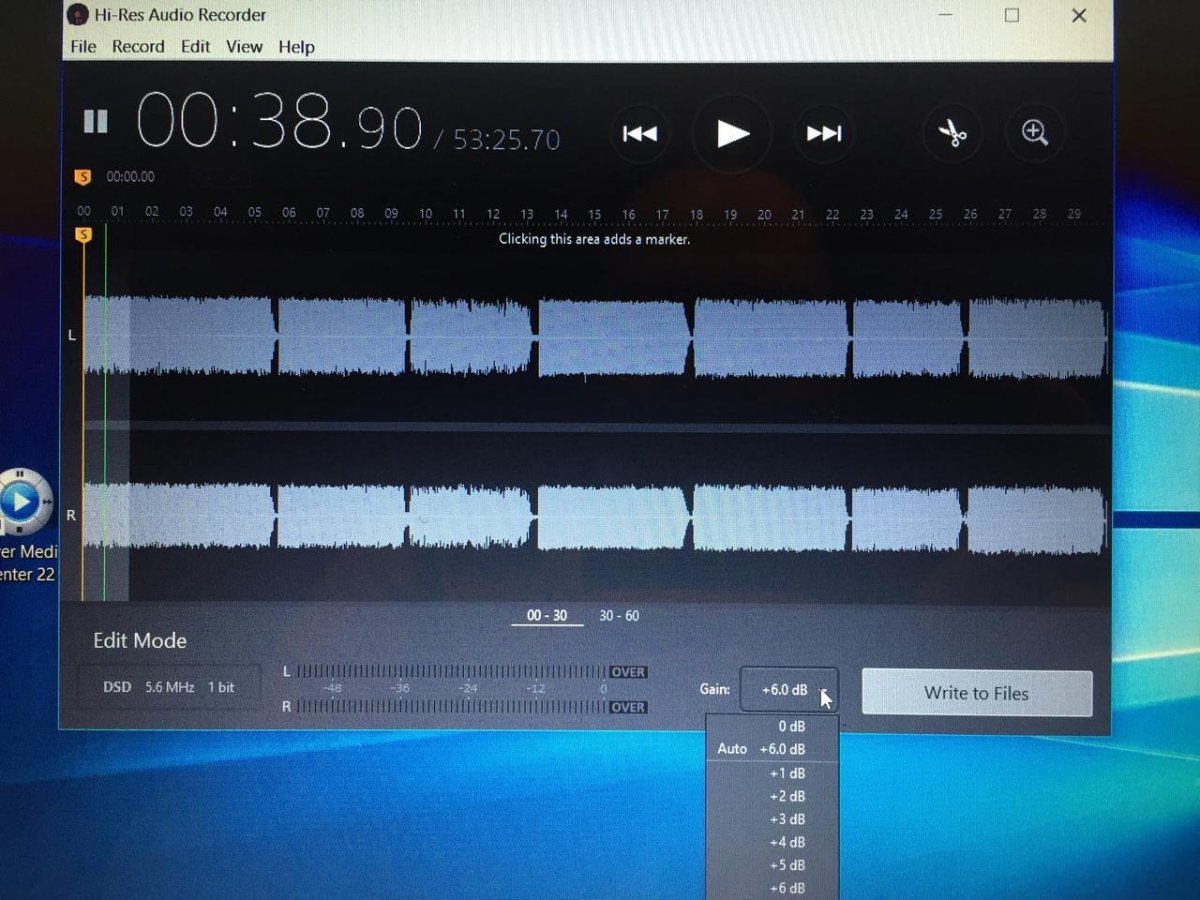Screen dimensions: 1200x900
Task: Skip to the next track marker
Action: pos(824,133)
